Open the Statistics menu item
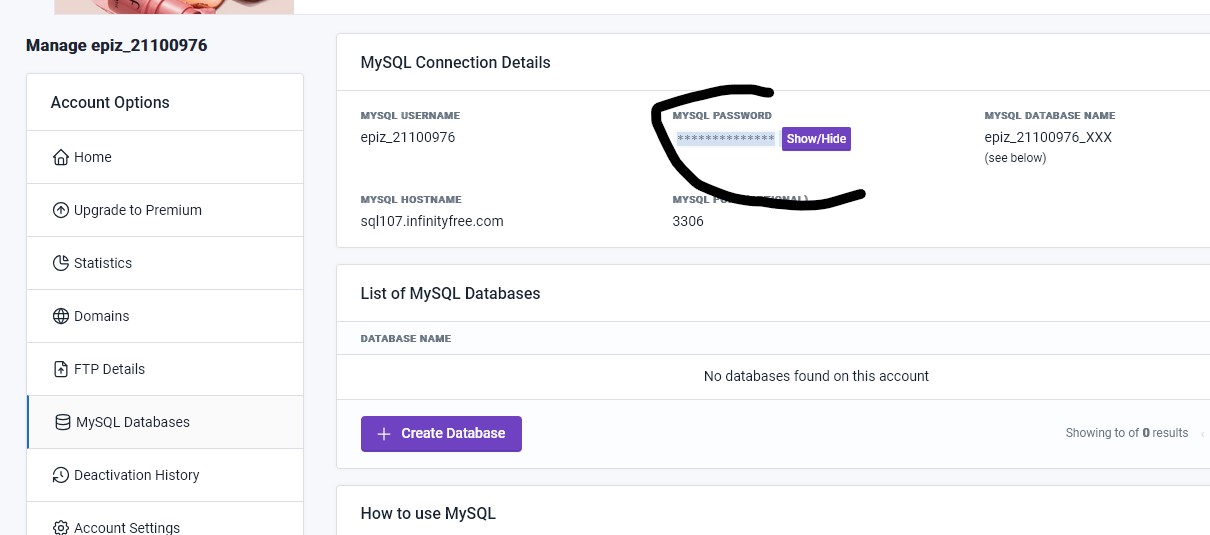 tap(102, 263)
